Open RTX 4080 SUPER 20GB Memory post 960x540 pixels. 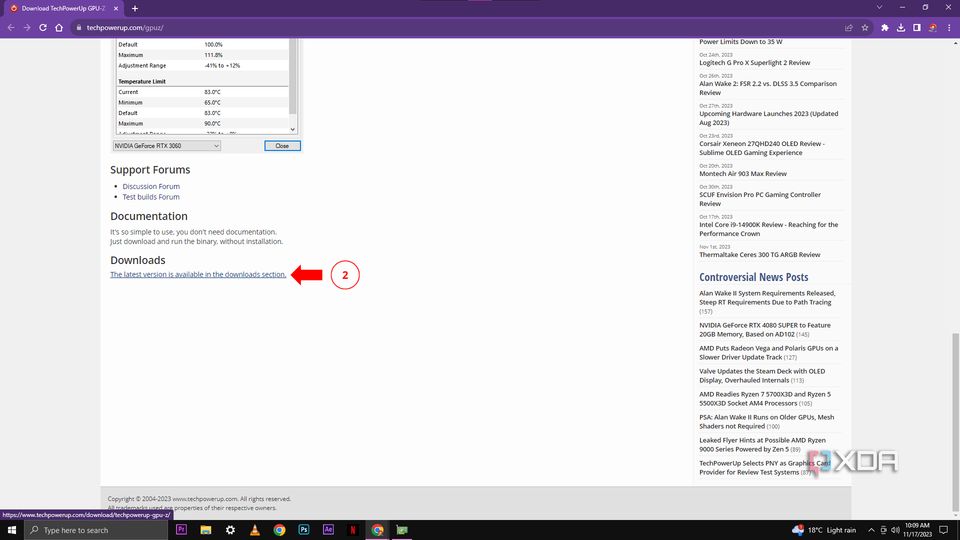tap(765, 329)
